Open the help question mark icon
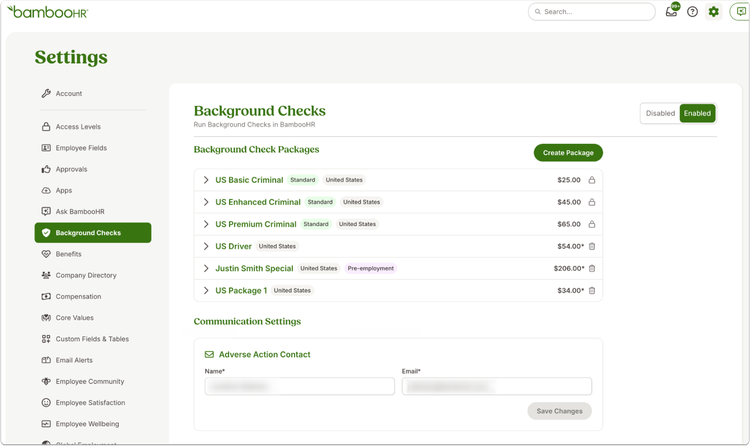This screenshot has width=750, height=446. [692, 11]
